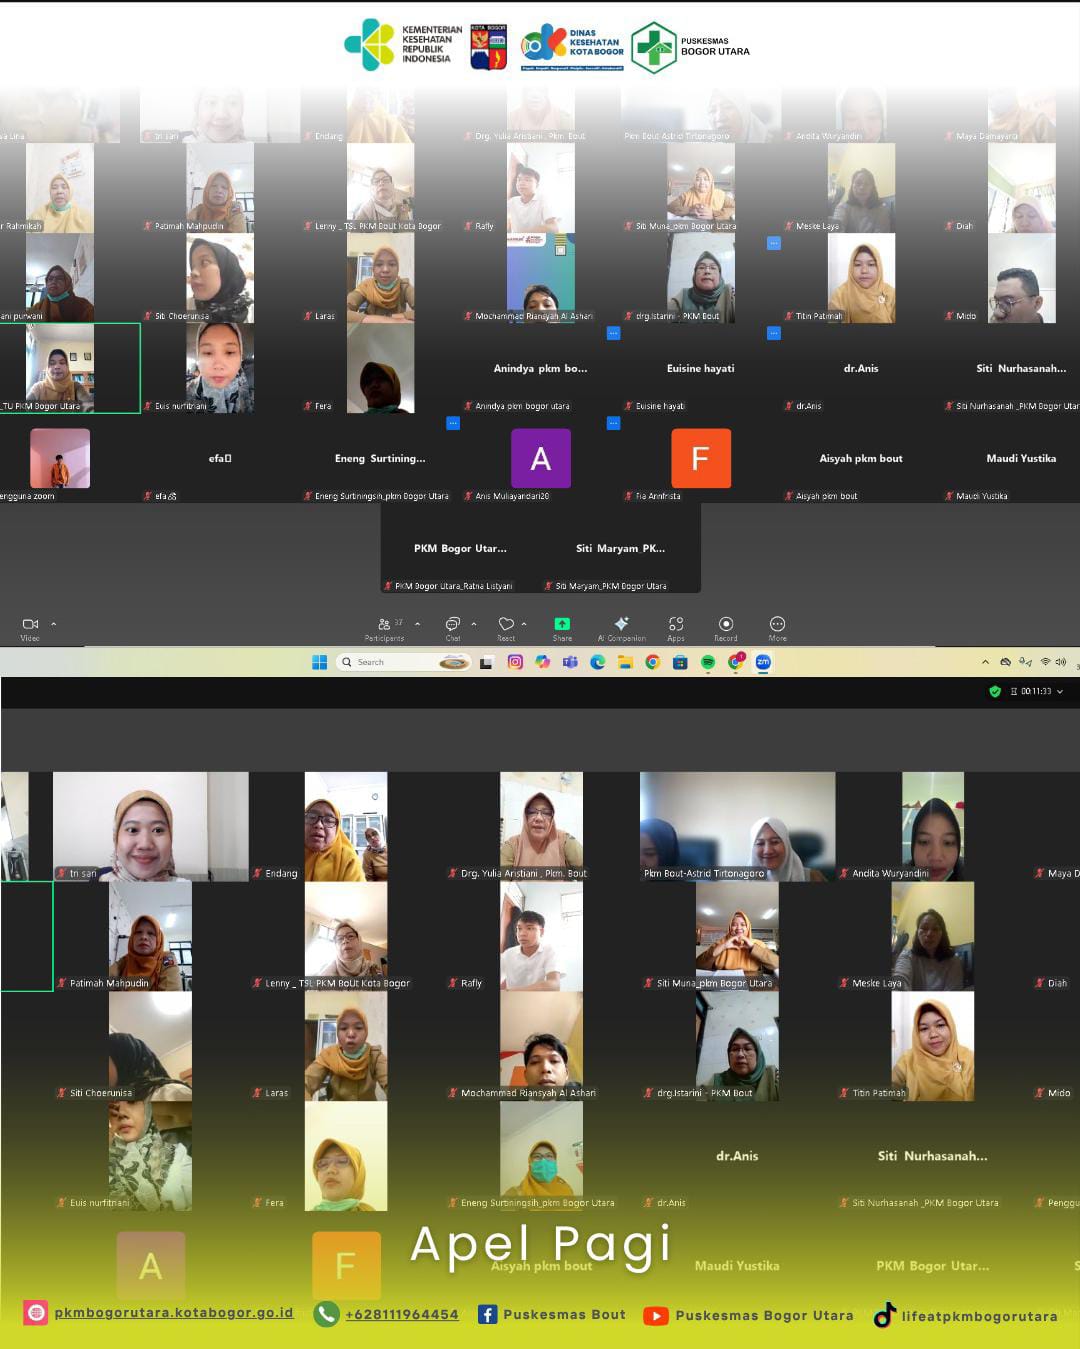1080x1349 pixels.
Task: Expand the Participants options arrow
Action: [x=417, y=624]
